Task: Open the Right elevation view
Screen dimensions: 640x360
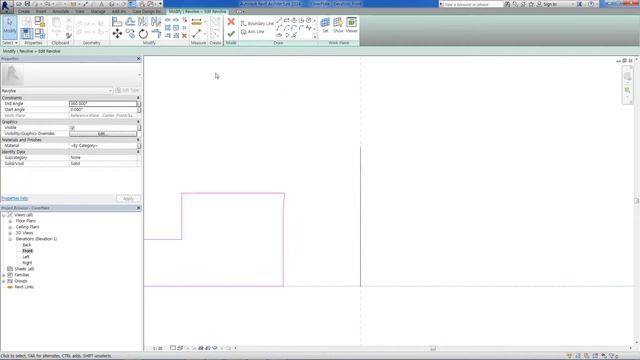Action: click(27, 263)
